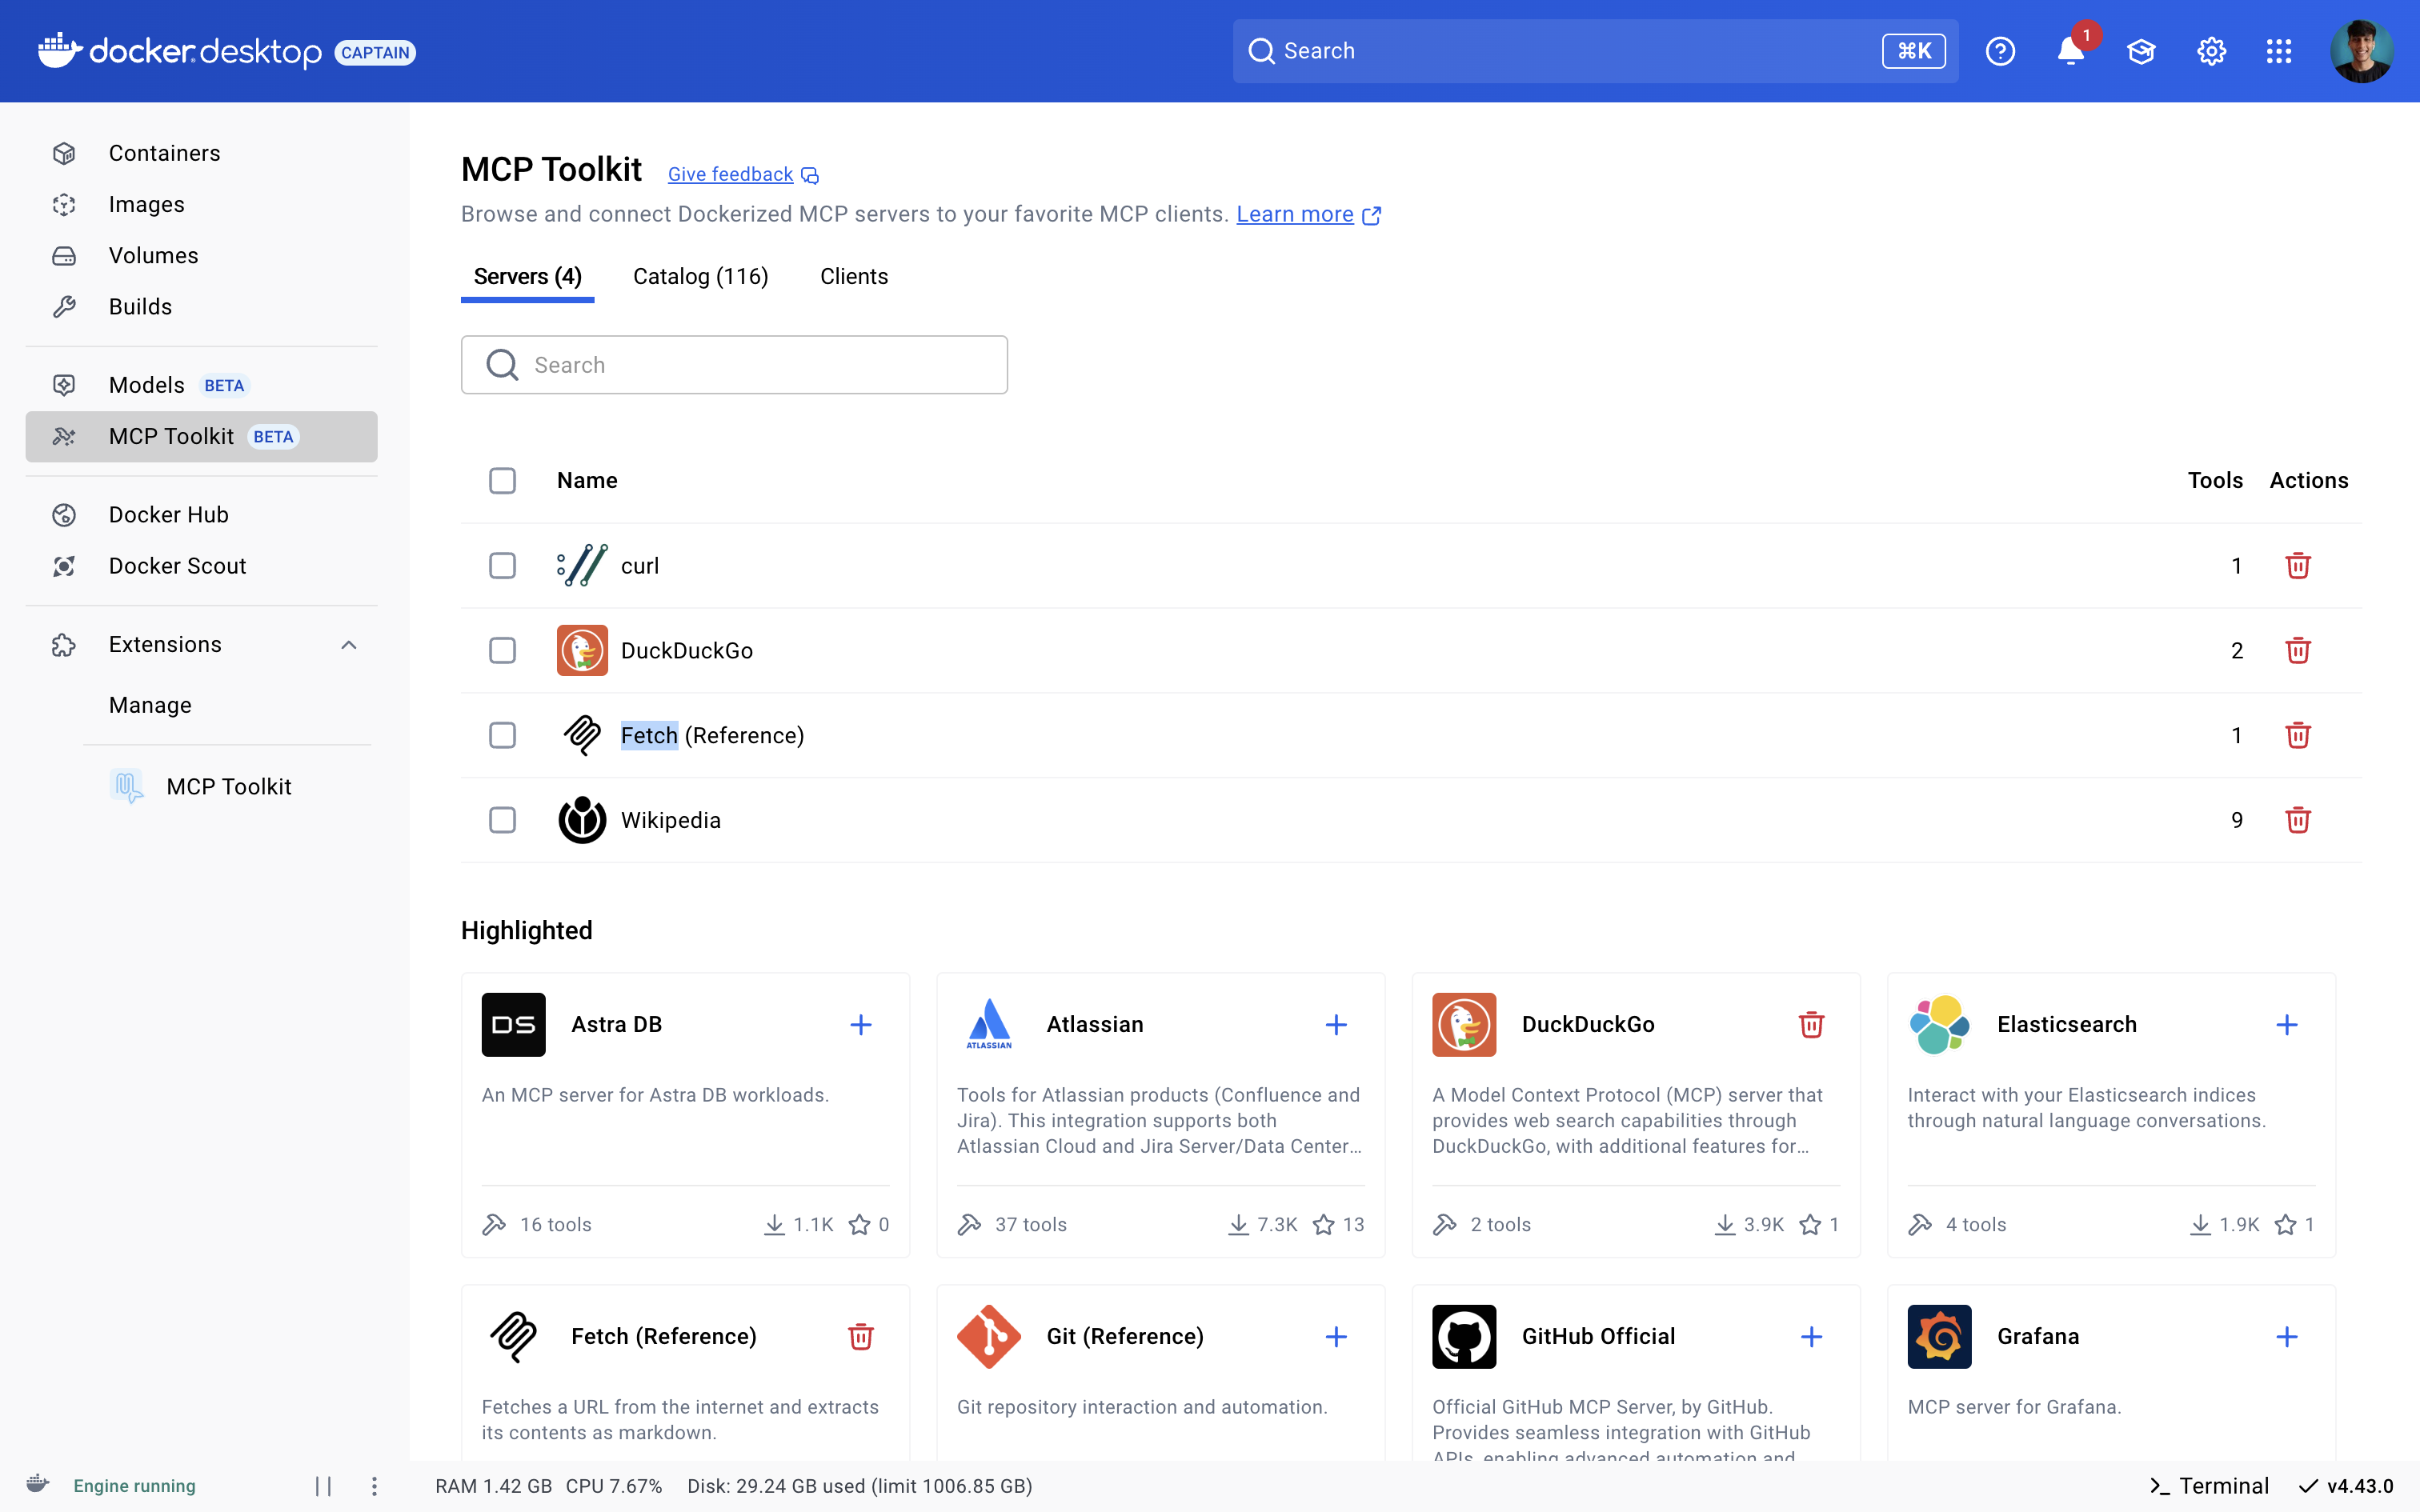The width and height of the screenshot is (2420, 1512).
Task: Add Astra DB with plus icon
Action: 860,1025
